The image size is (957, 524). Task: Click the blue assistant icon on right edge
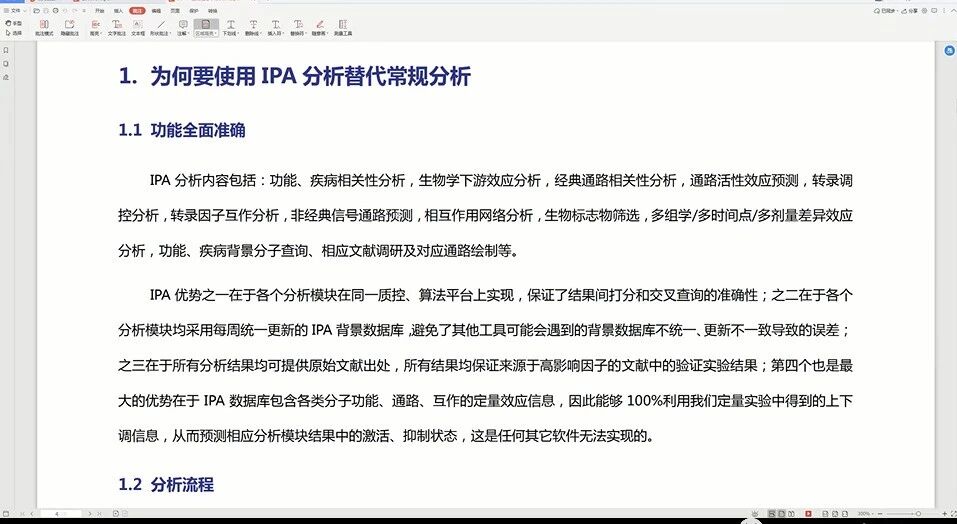[950, 51]
